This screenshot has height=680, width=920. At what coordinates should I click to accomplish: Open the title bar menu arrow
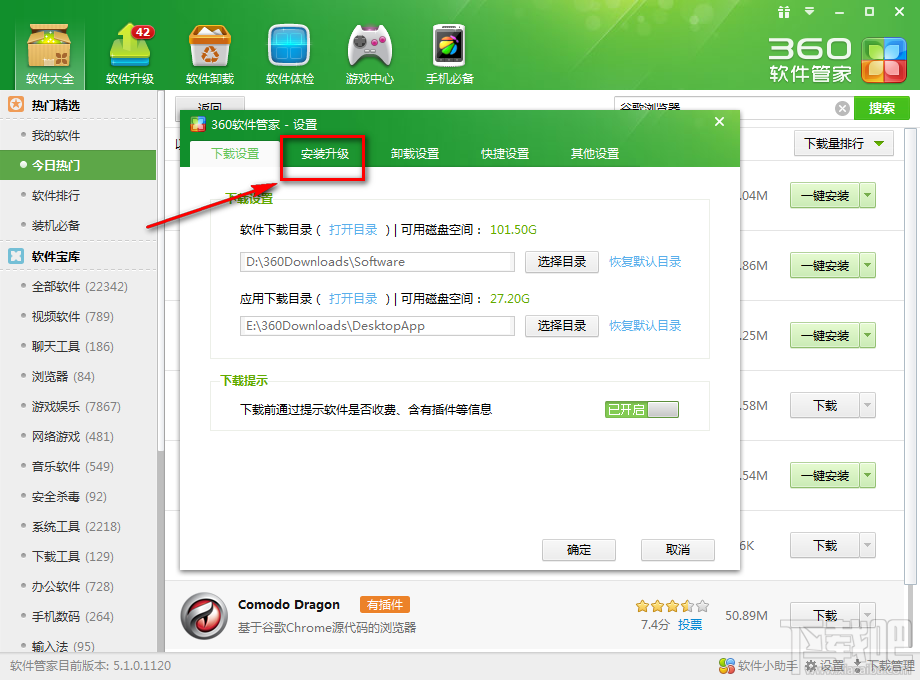[x=807, y=12]
